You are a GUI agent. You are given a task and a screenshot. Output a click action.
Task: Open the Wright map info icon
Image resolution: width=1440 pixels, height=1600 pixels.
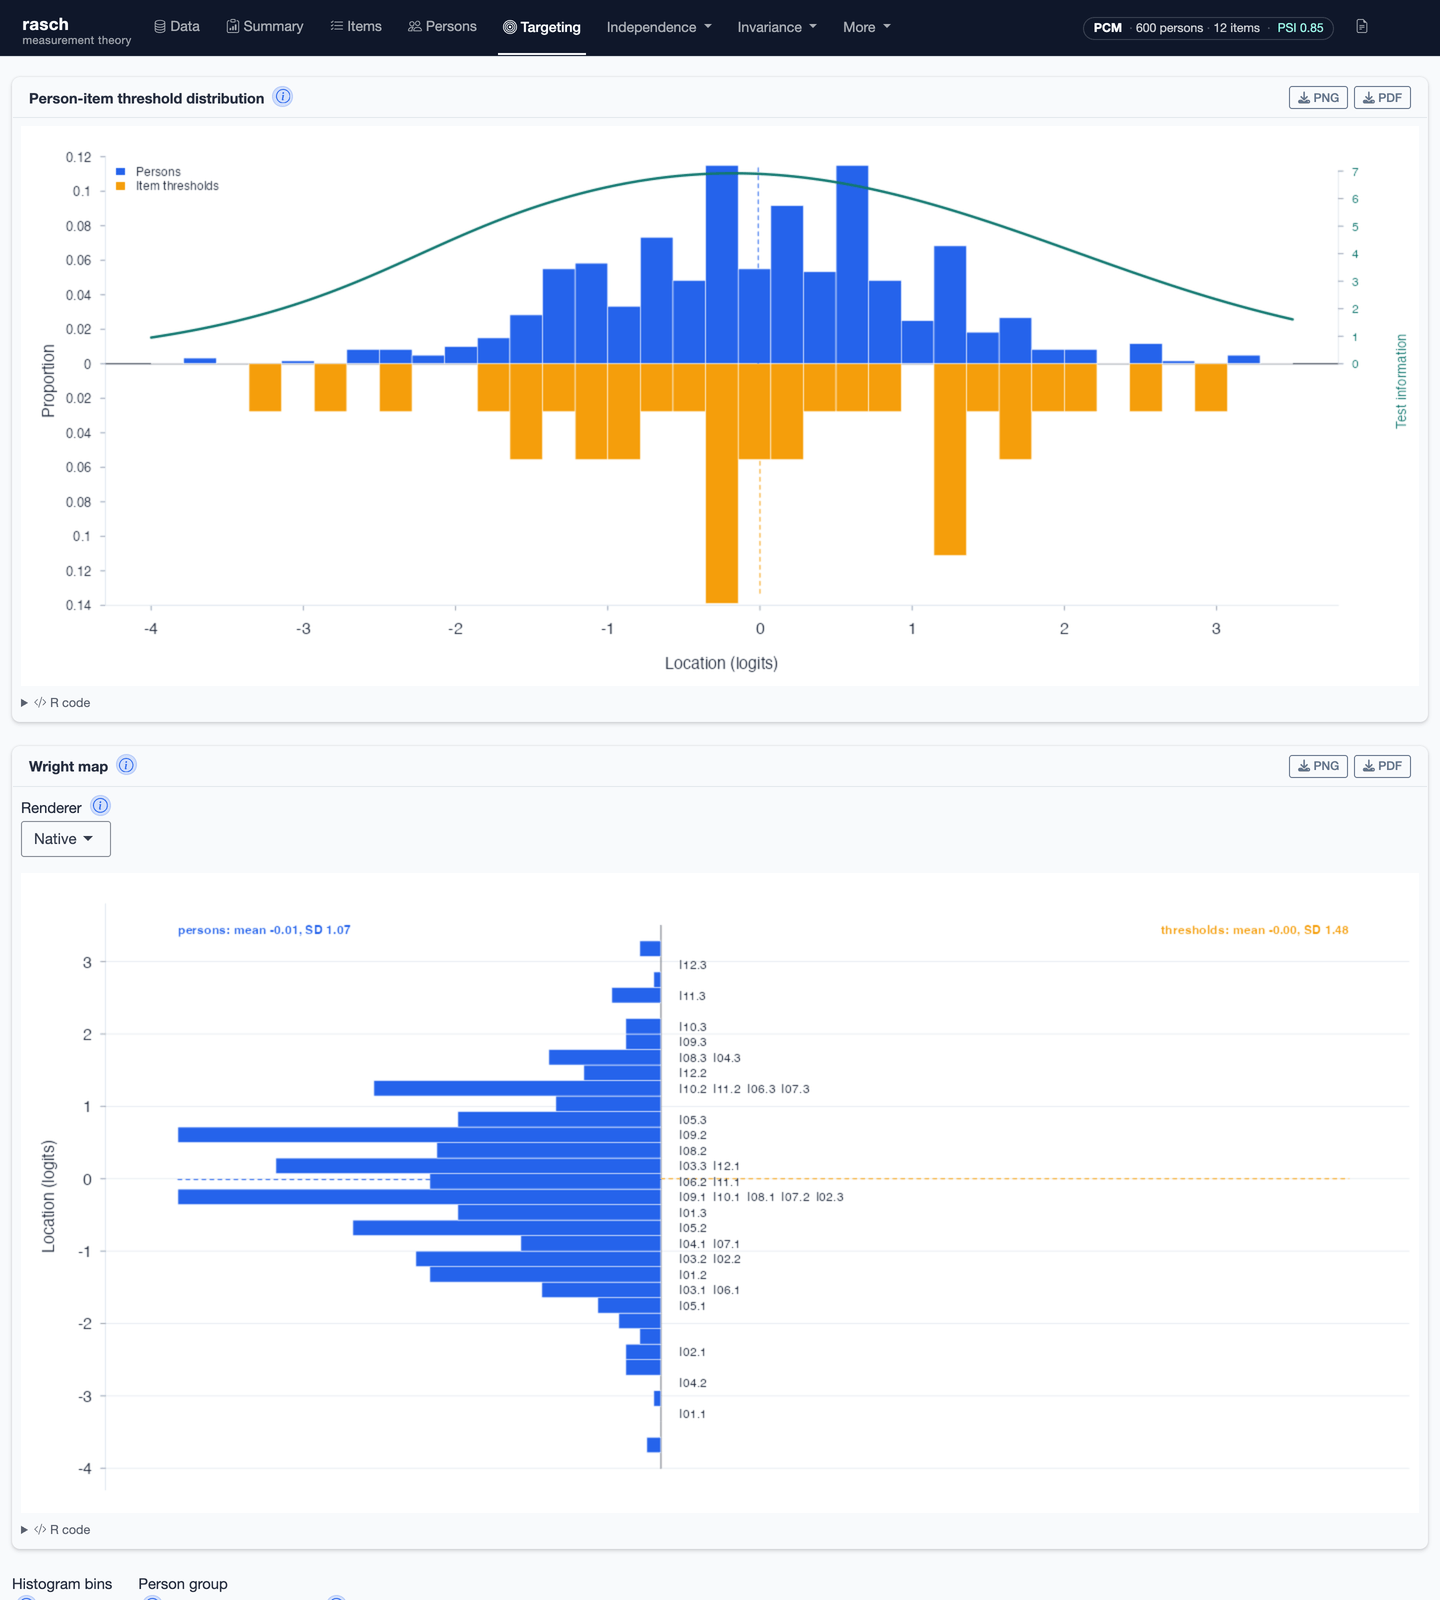126,765
